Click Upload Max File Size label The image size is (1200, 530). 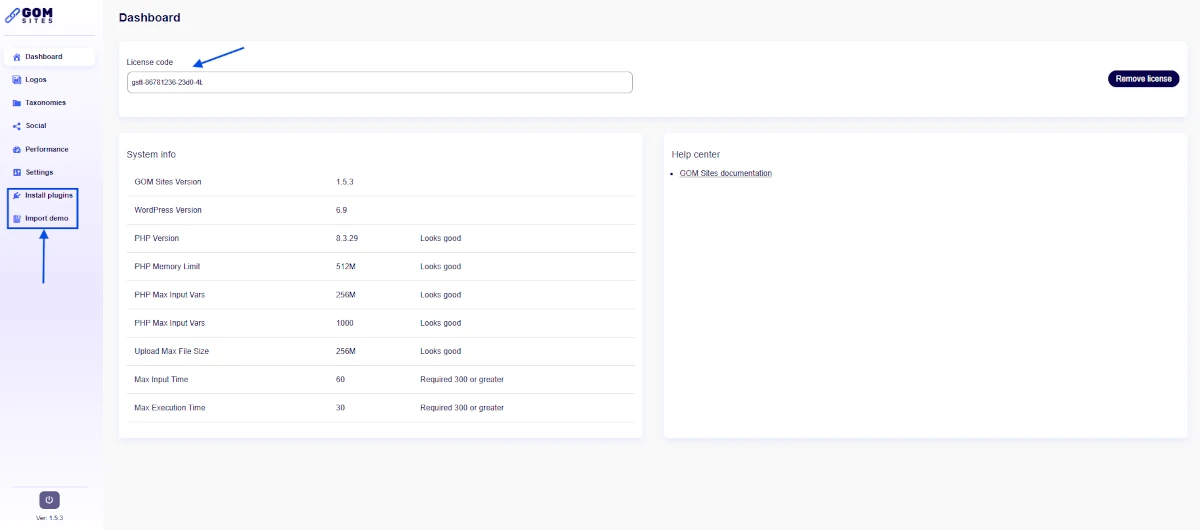coord(172,351)
